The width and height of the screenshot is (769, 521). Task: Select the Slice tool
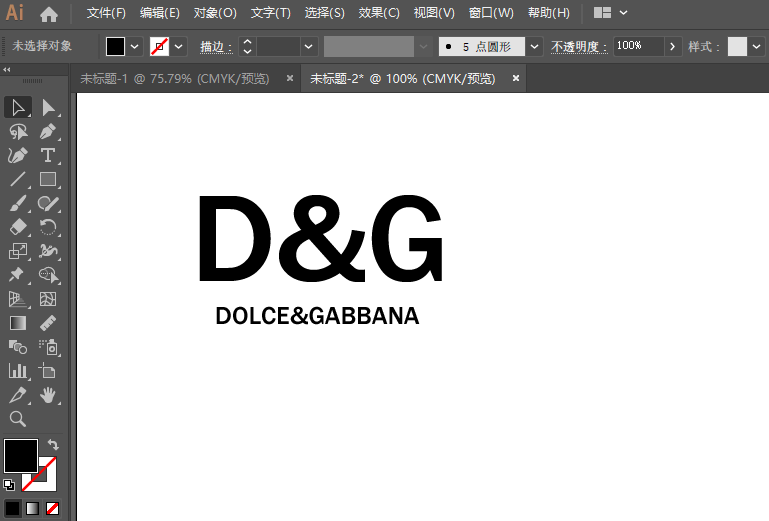tap(18, 394)
